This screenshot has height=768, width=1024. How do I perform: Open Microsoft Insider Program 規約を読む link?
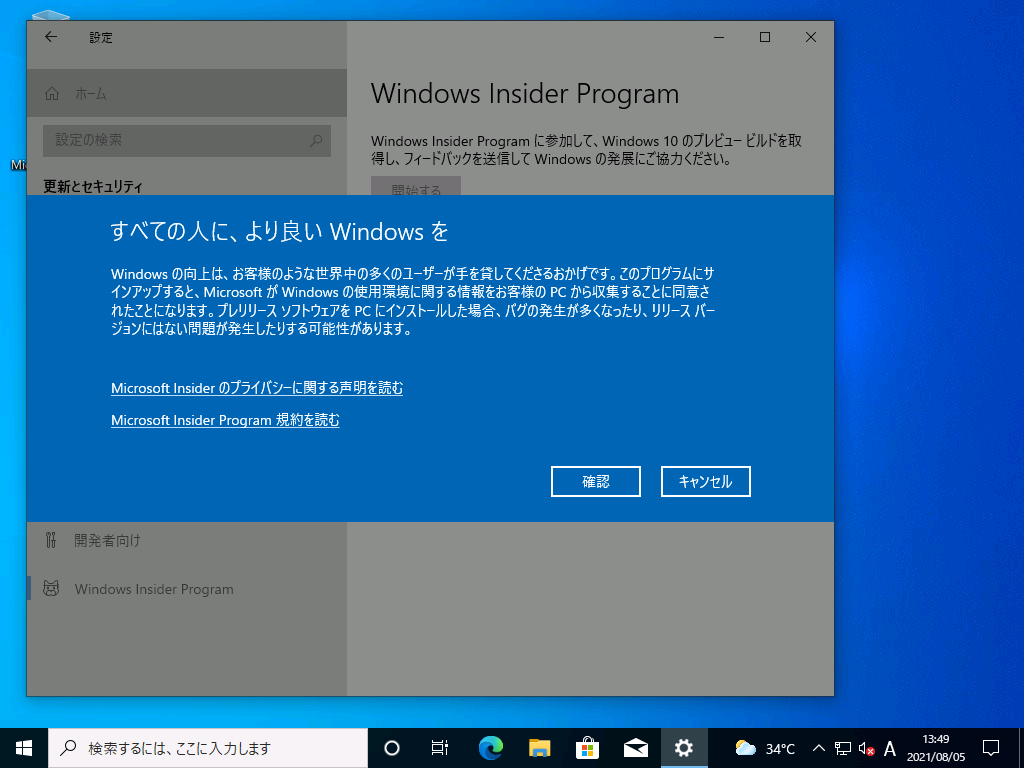coord(225,420)
